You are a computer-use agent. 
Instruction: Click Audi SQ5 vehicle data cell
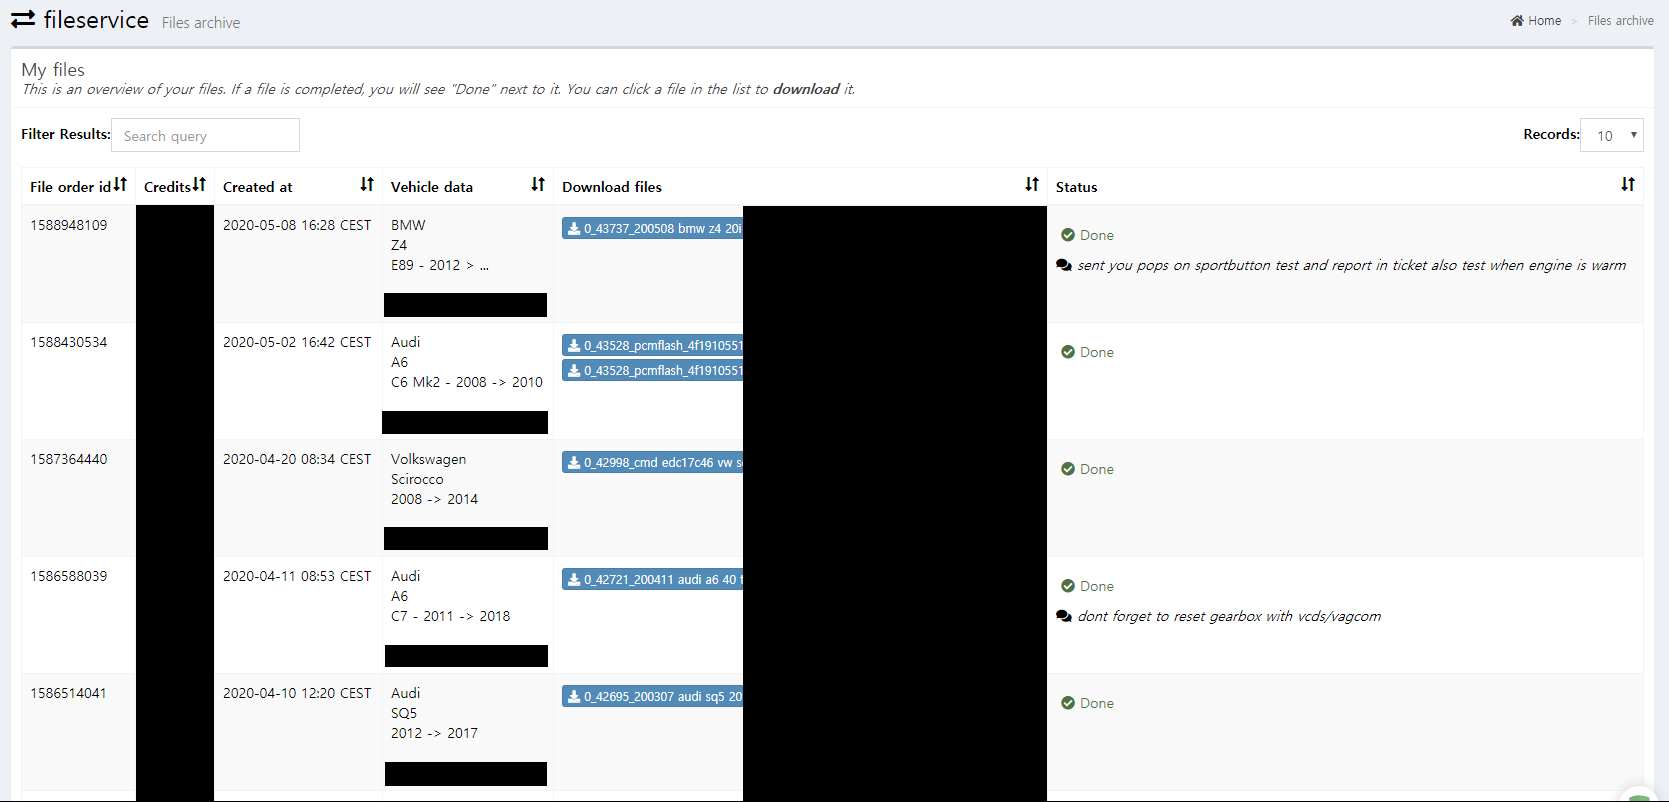coord(467,732)
